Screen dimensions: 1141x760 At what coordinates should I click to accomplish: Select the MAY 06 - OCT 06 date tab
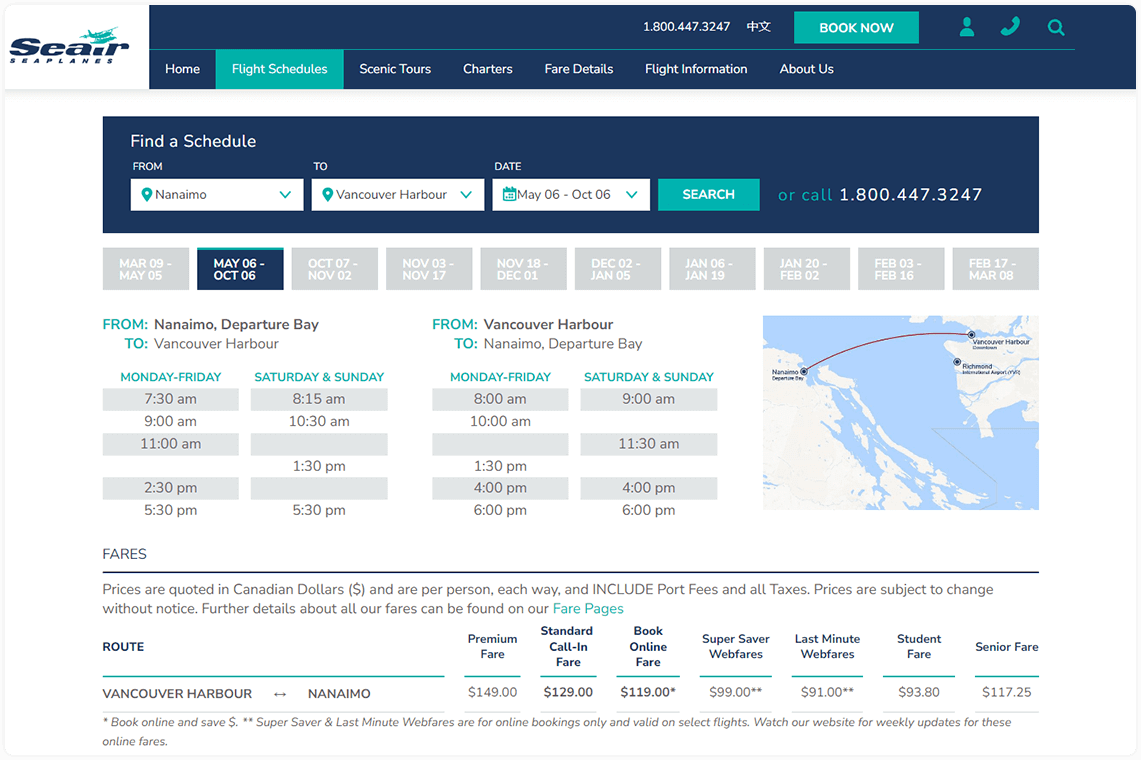(x=240, y=269)
